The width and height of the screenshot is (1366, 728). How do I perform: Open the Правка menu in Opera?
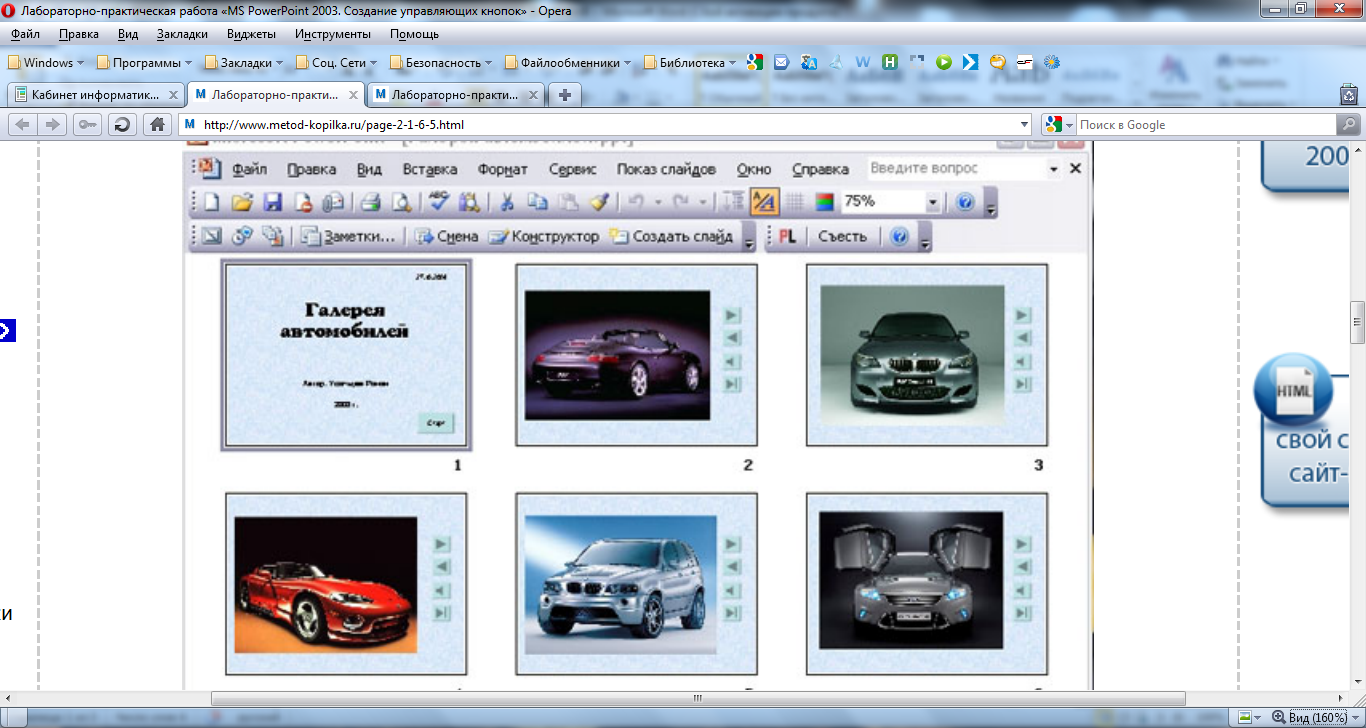[x=79, y=34]
